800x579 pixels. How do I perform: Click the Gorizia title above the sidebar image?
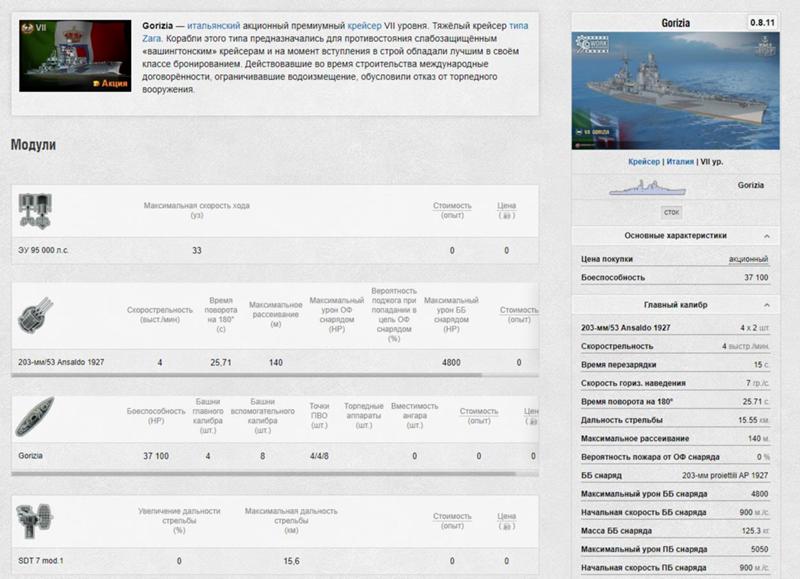tap(676, 23)
